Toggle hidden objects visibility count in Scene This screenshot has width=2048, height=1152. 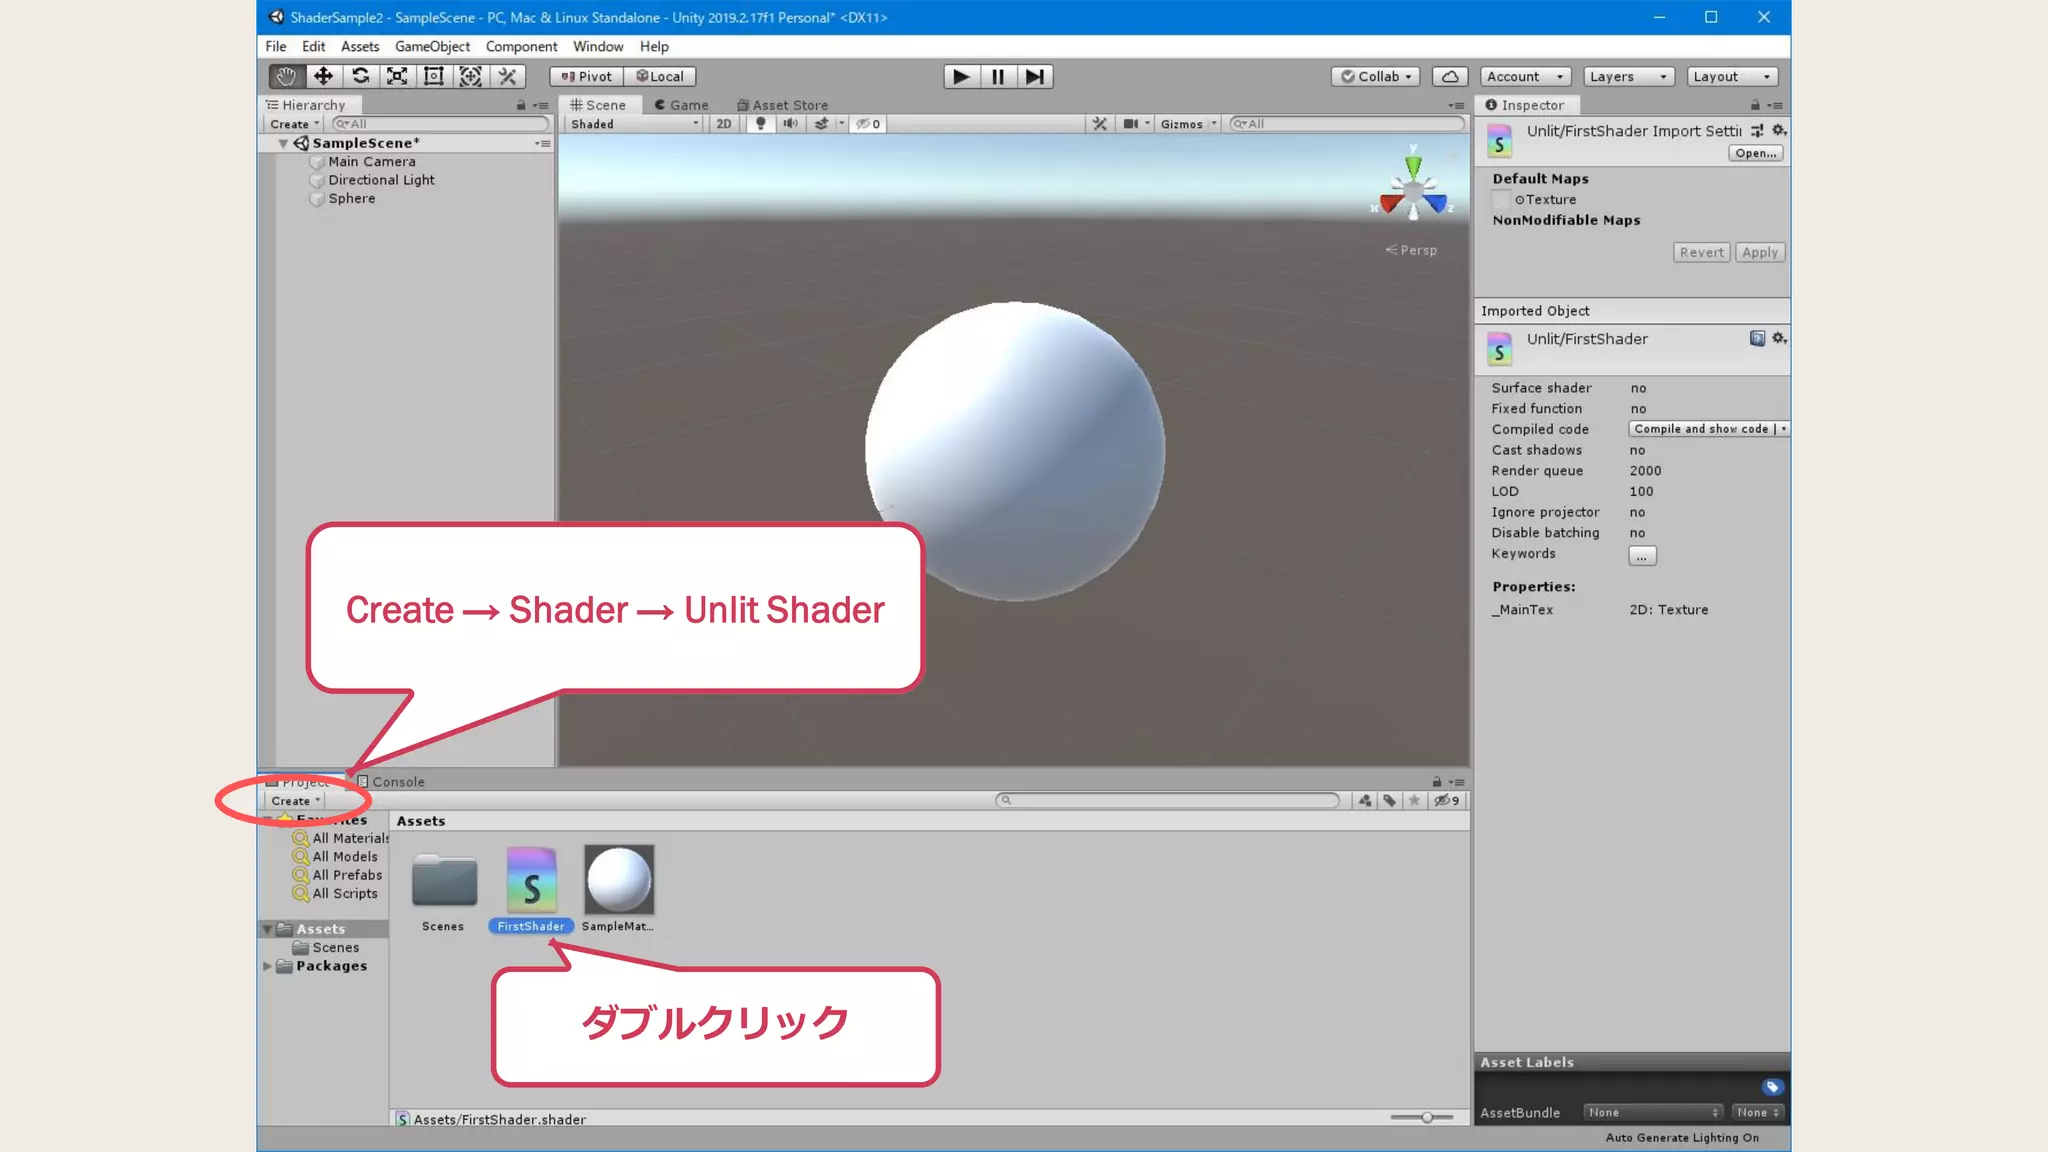[868, 124]
